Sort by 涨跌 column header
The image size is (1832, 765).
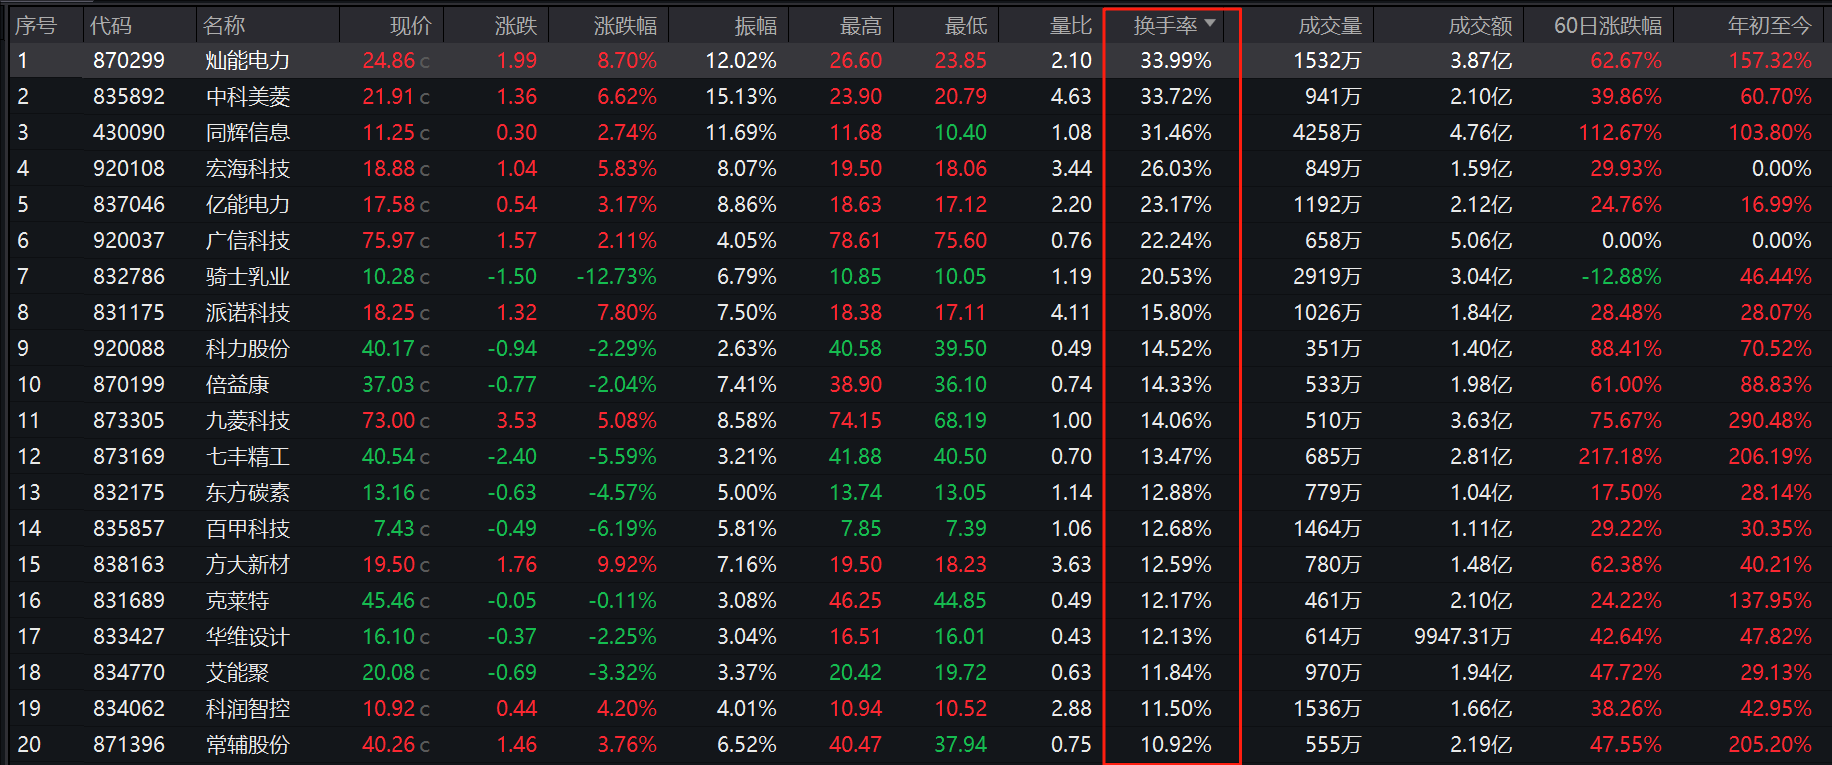point(516,26)
